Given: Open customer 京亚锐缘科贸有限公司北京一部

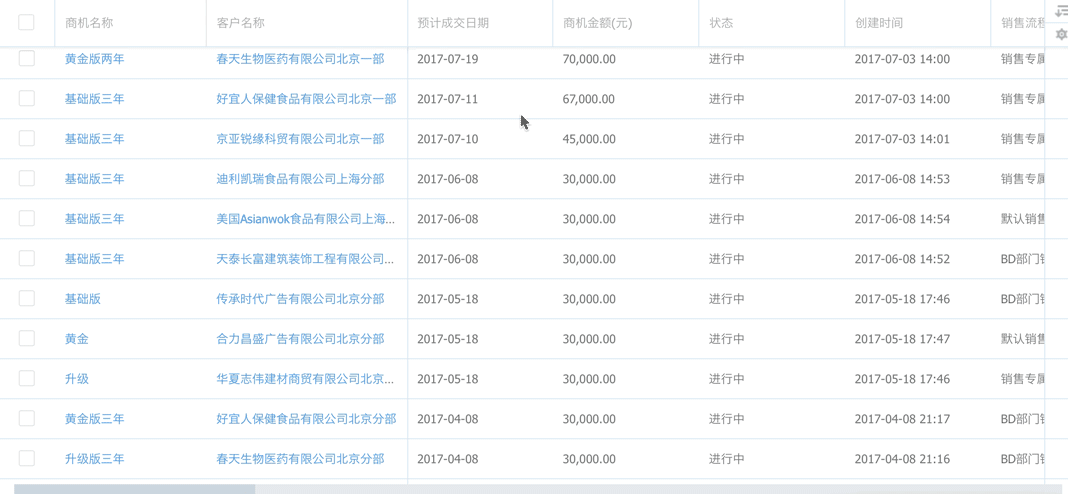Looking at the screenshot, I should click(x=300, y=139).
